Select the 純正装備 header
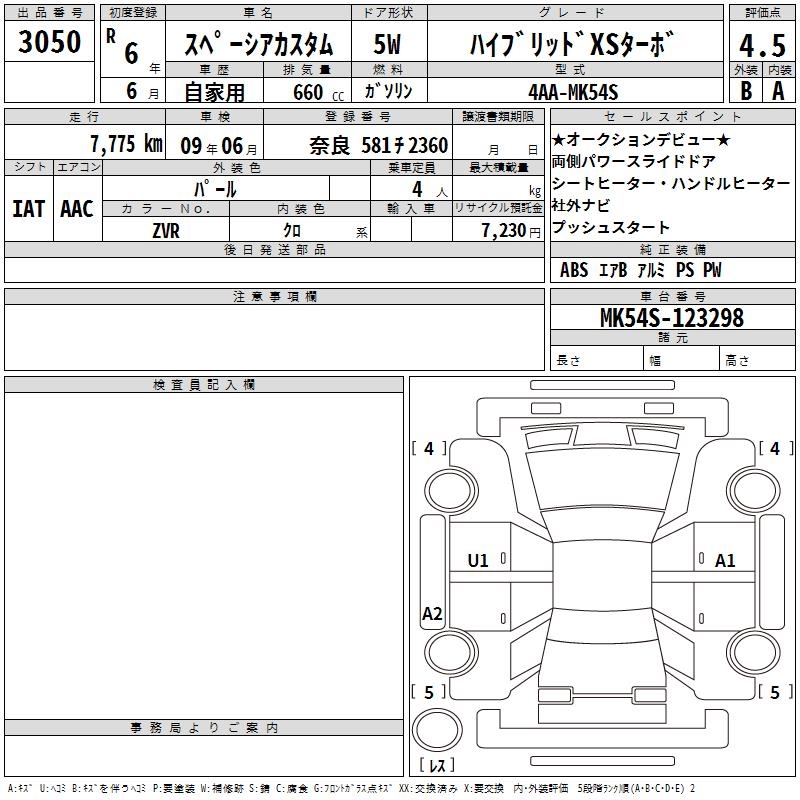The height and width of the screenshot is (800, 800). pyautogui.click(x=672, y=249)
